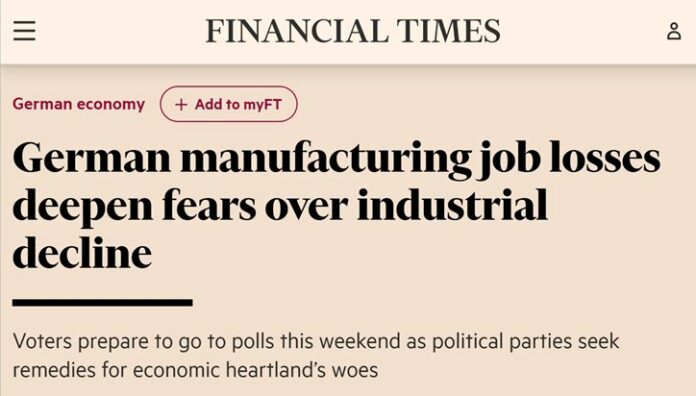
Task: Click 'political parties seek' in the standfirst
Action: [525, 341]
